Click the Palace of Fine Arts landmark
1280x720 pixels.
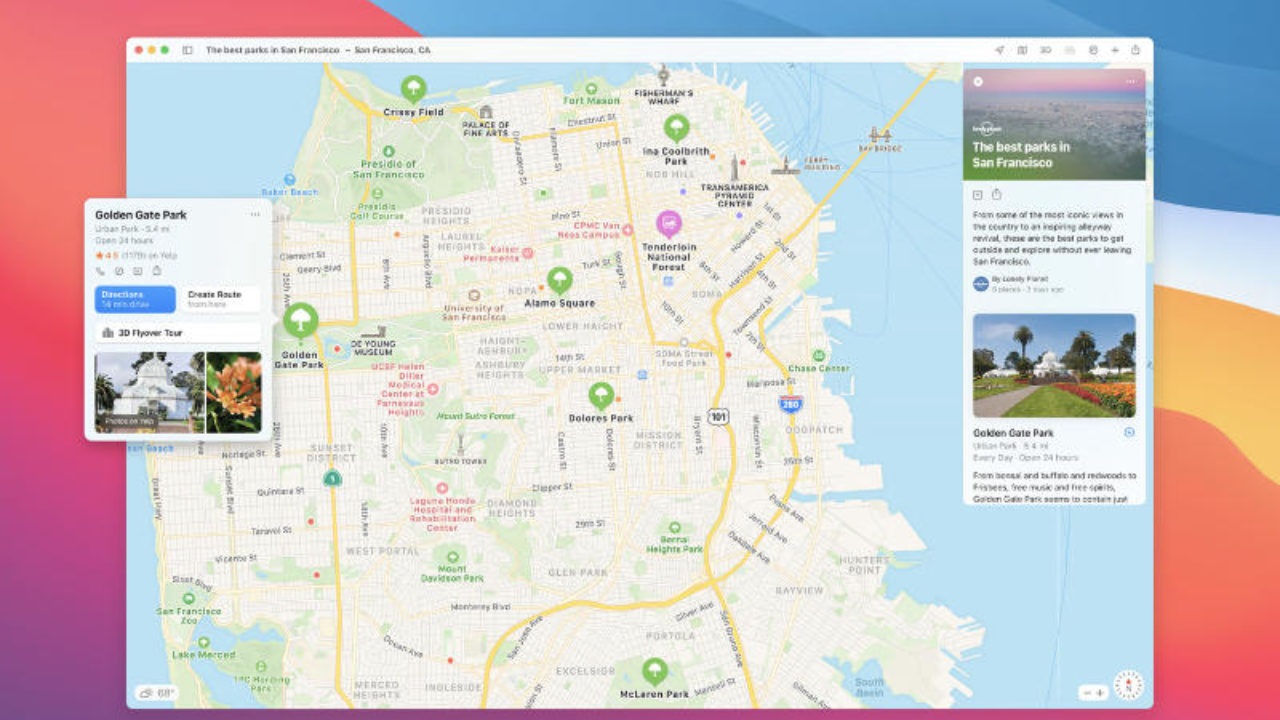click(x=486, y=112)
